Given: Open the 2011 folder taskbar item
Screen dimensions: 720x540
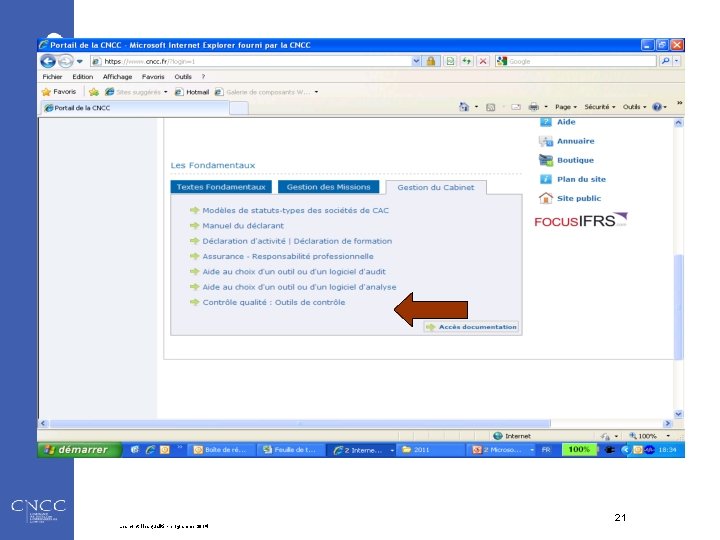Looking at the screenshot, I should tap(432, 450).
